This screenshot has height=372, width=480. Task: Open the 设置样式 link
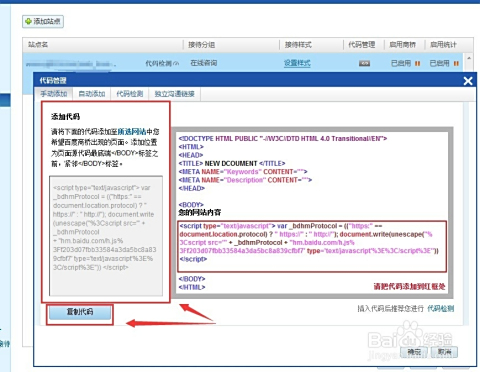(297, 63)
